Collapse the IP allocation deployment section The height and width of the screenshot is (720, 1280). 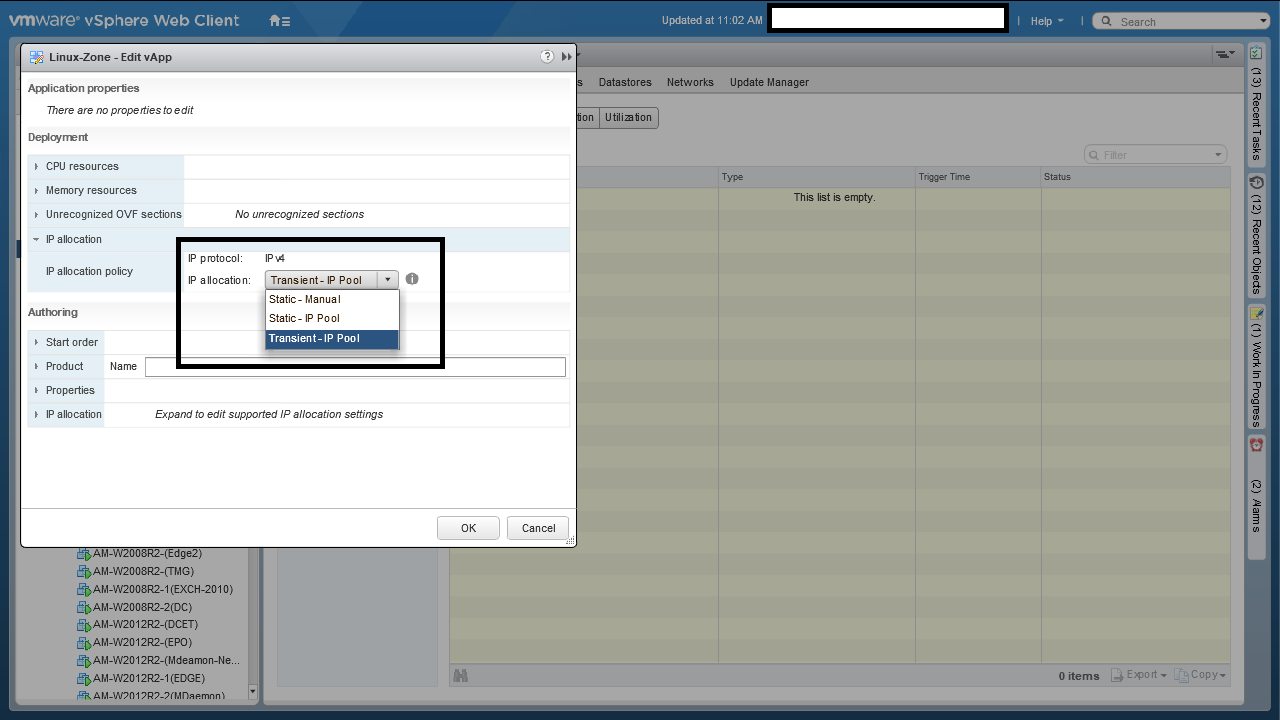coord(37,240)
